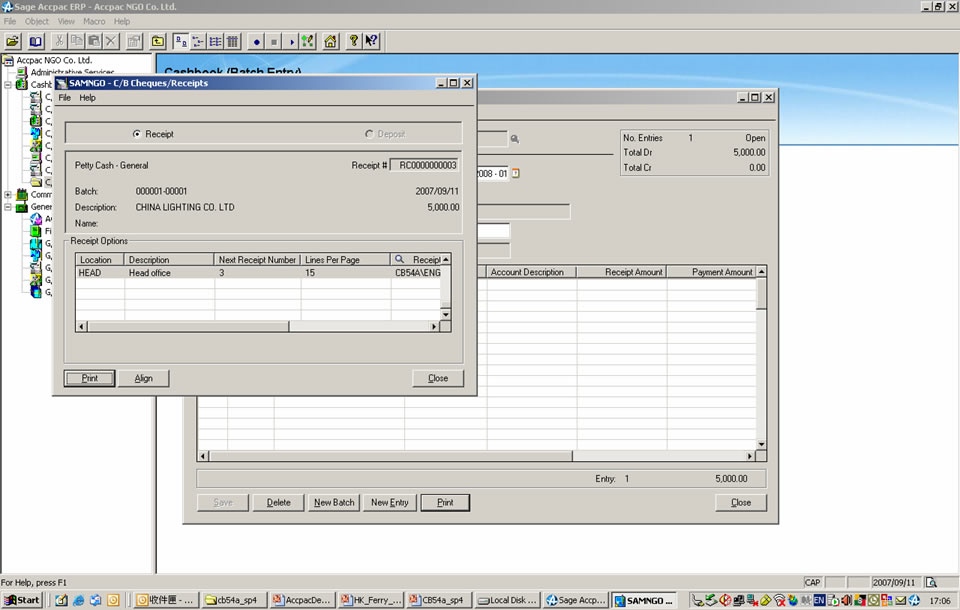Select the Deposit radio button
Viewport: 960px width, 610px height.
369,134
